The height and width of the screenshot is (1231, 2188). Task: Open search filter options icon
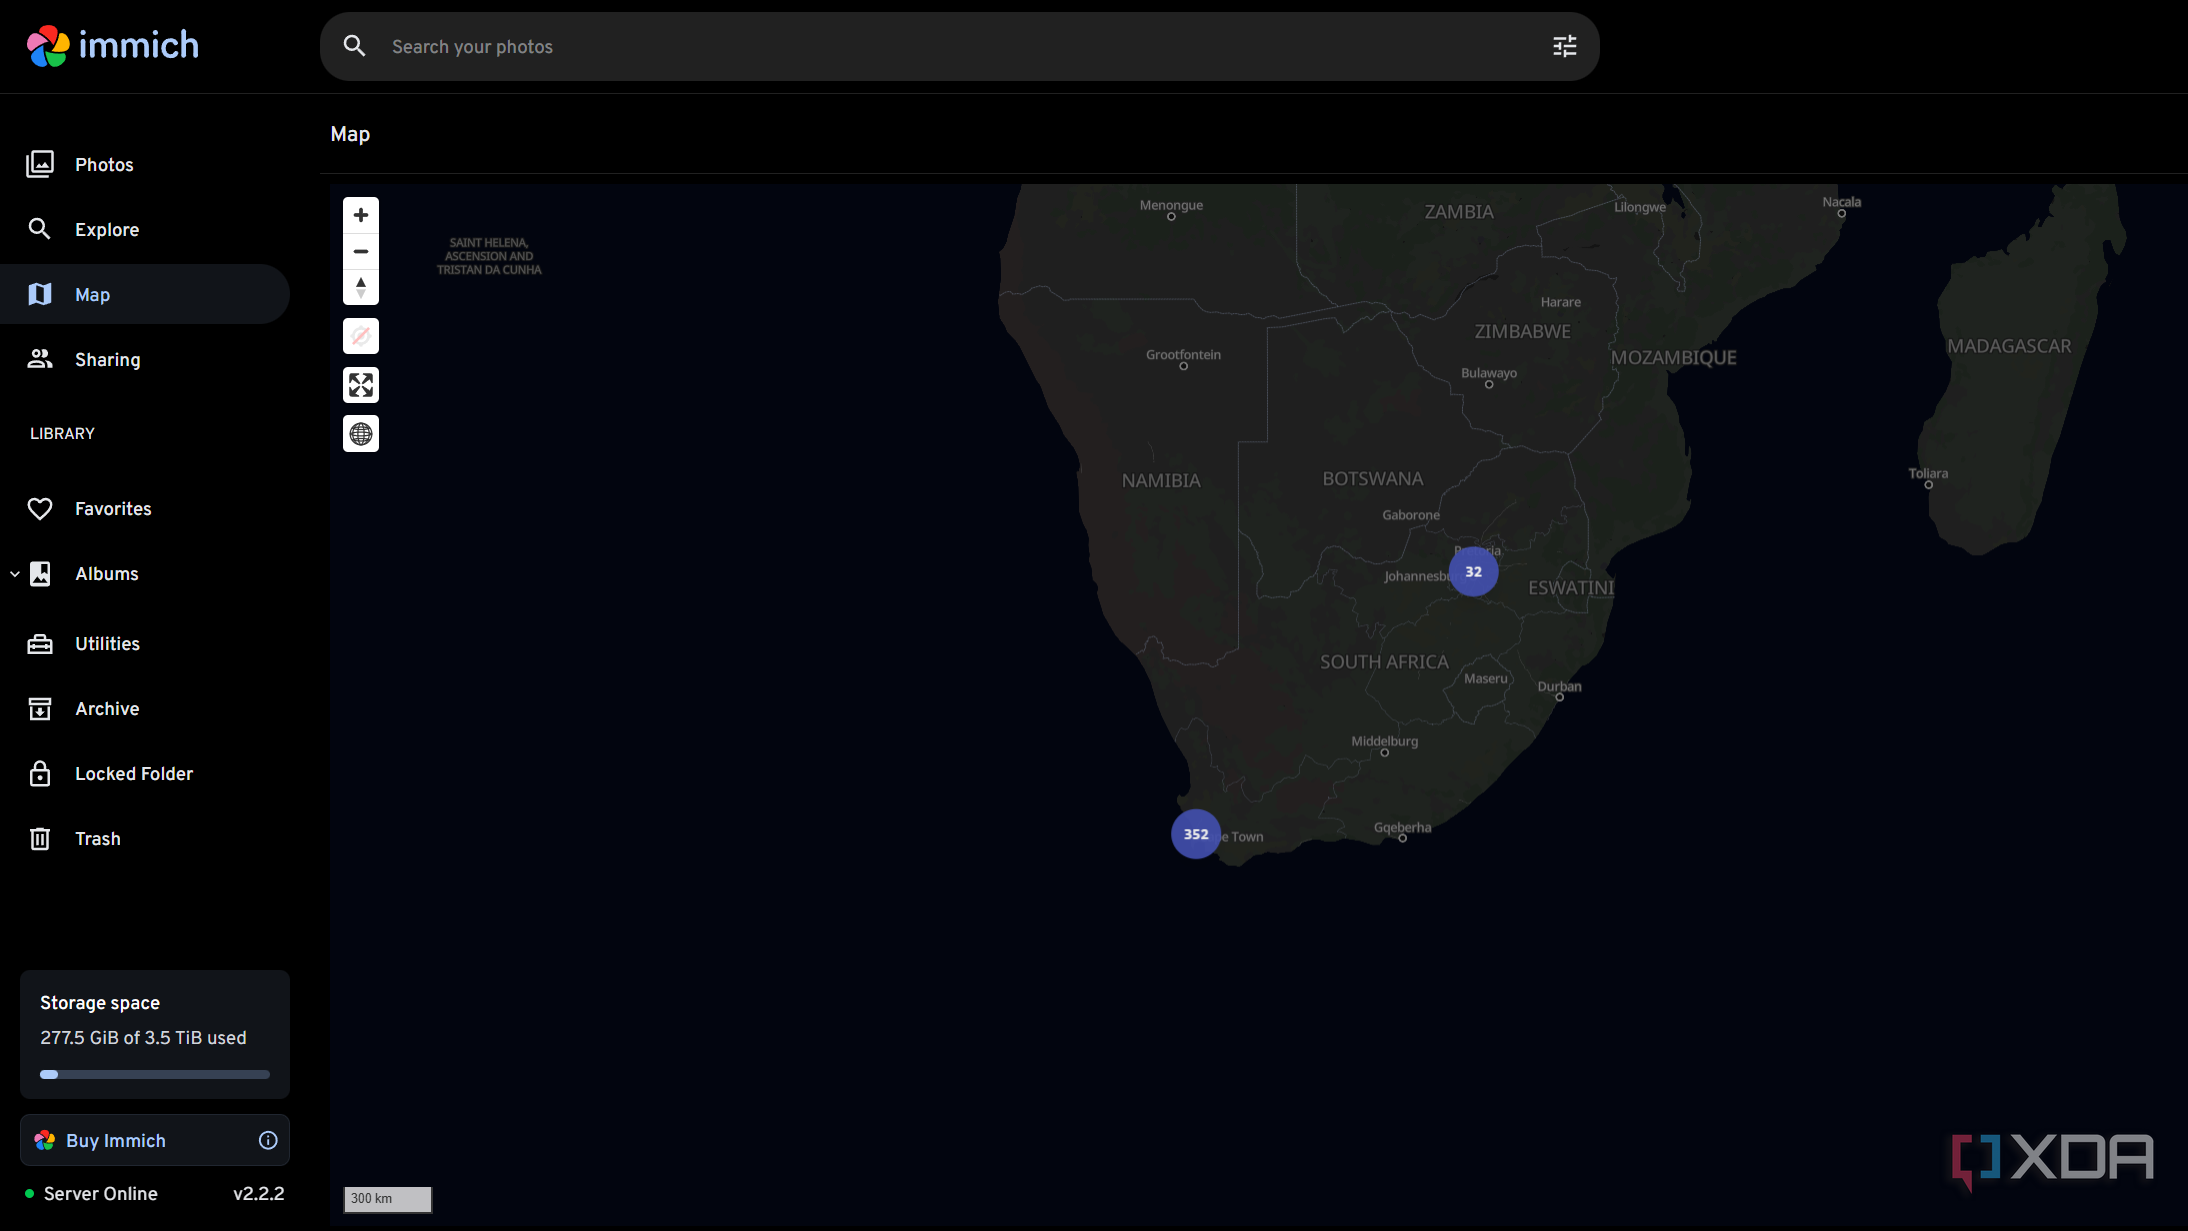click(1564, 46)
